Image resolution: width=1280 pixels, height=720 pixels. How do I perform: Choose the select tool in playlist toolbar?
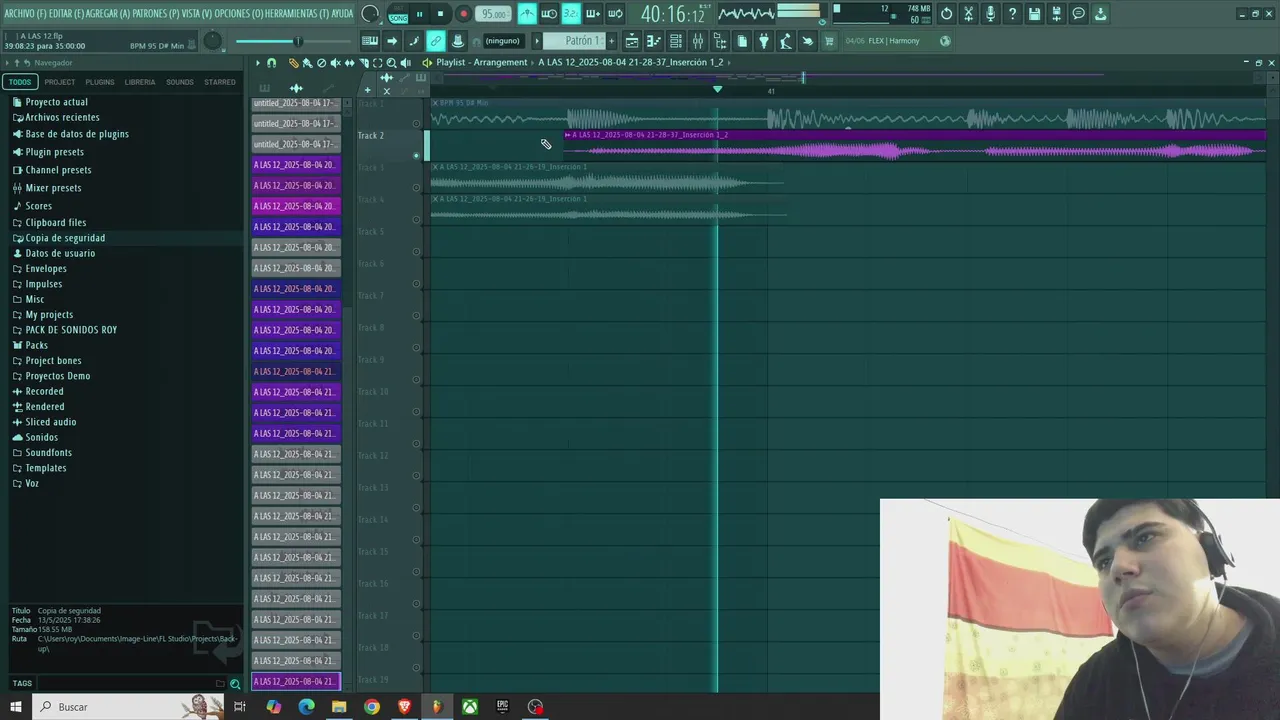(x=377, y=62)
